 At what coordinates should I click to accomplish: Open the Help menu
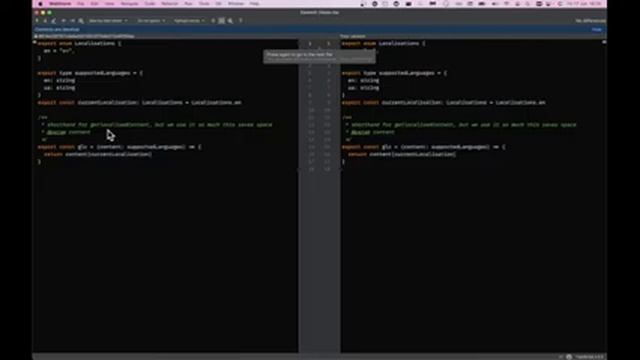pos(255,4)
